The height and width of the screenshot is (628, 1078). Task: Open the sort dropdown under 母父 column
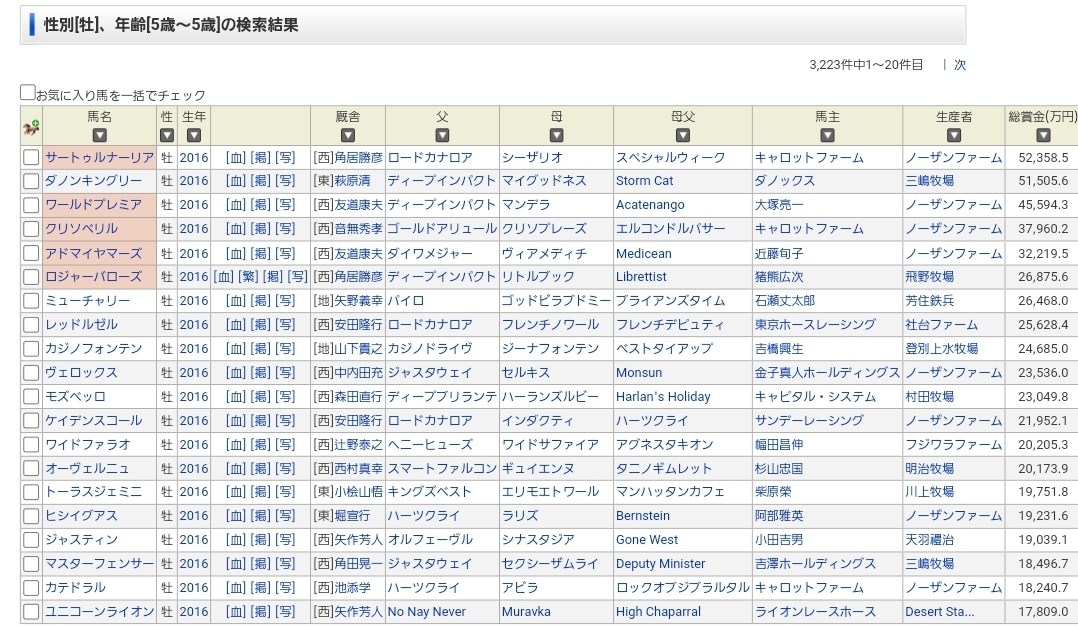[x=682, y=136]
